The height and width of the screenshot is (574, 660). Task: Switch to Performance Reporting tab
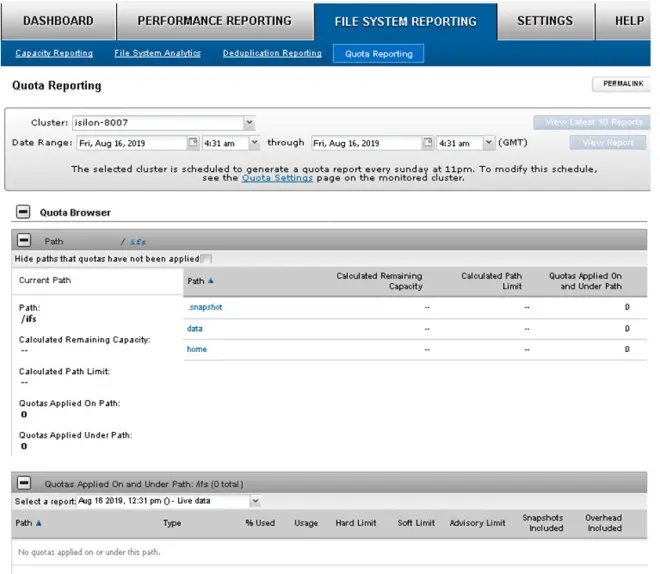pos(214,21)
